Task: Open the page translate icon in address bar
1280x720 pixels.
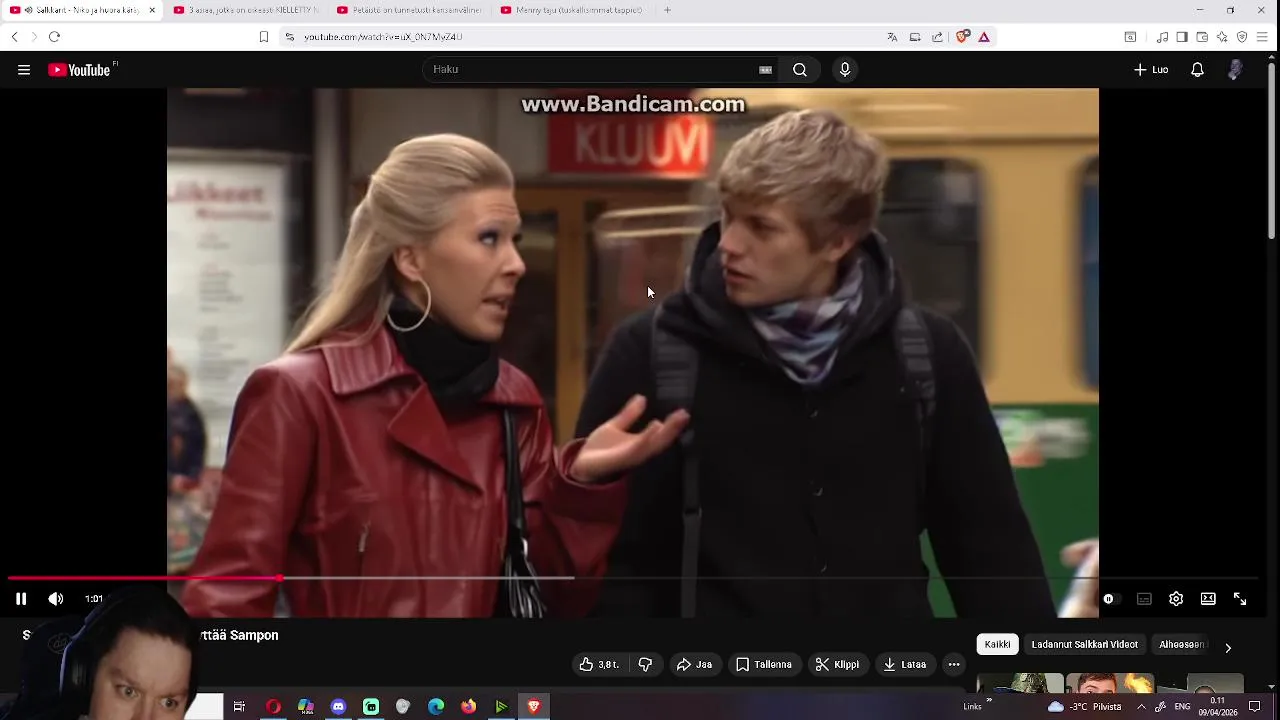Action: (892, 37)
